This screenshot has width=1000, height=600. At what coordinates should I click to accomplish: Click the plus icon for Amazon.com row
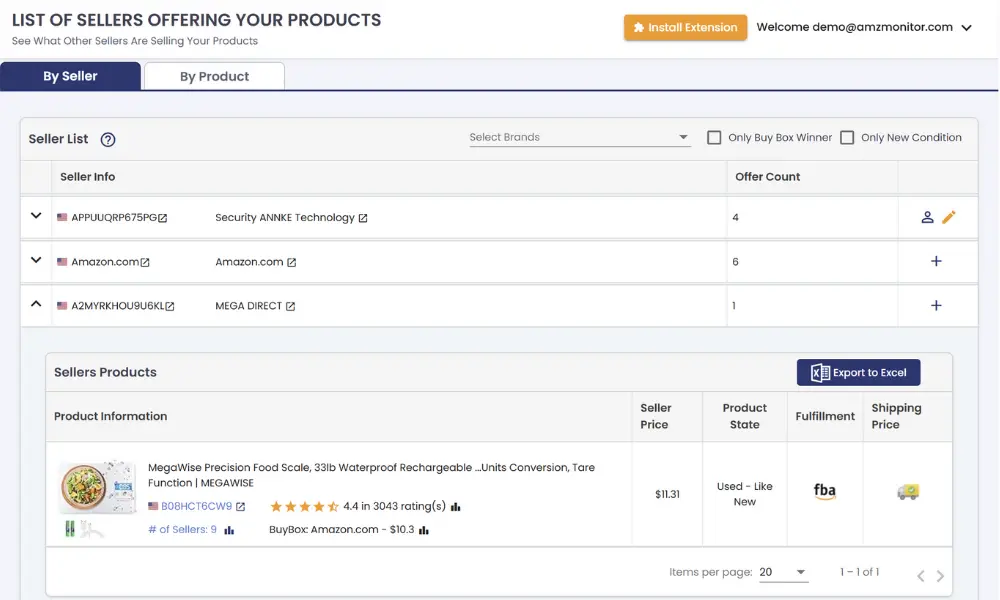(936, 261)
